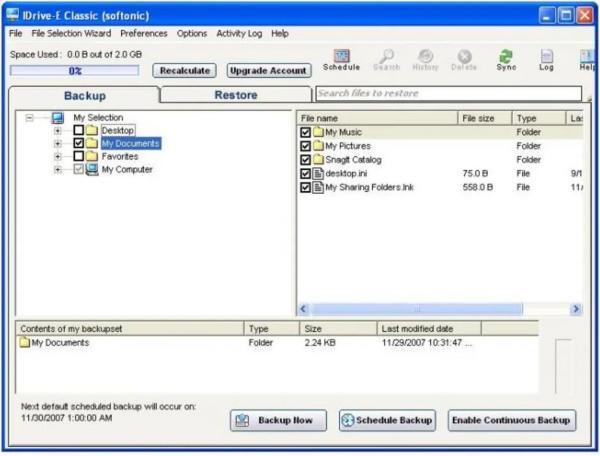Expand the My Documents tree node
The image size is (600, 456).
tap(57, 144)
